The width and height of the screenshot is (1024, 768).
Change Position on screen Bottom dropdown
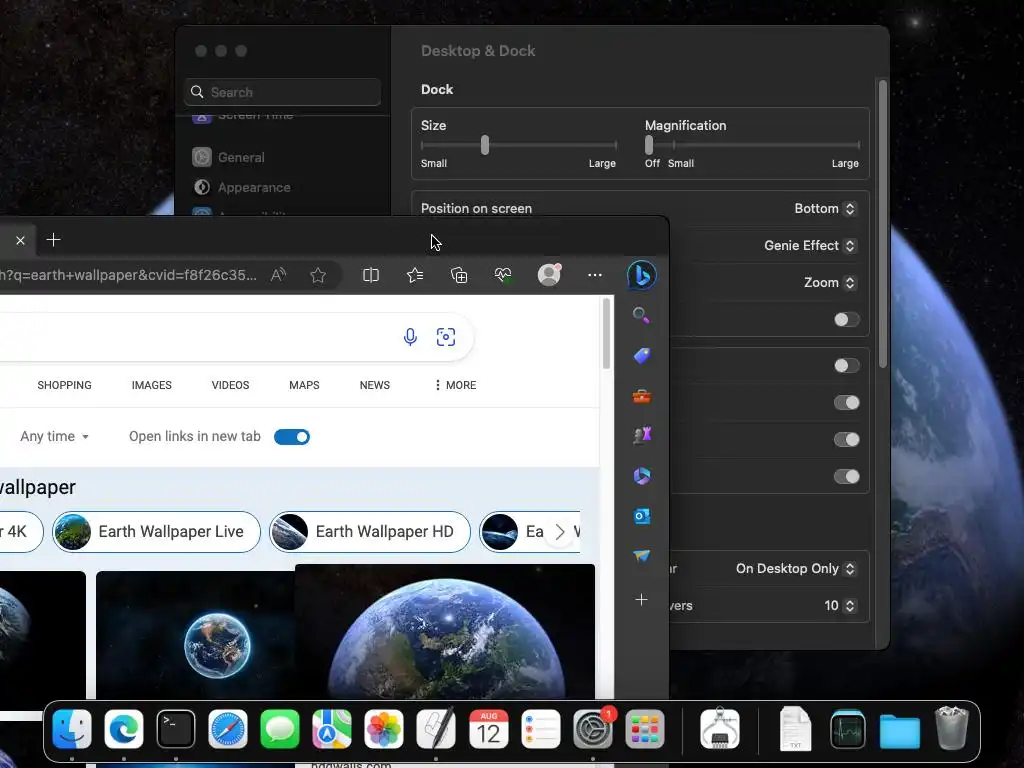click(824, 208)
